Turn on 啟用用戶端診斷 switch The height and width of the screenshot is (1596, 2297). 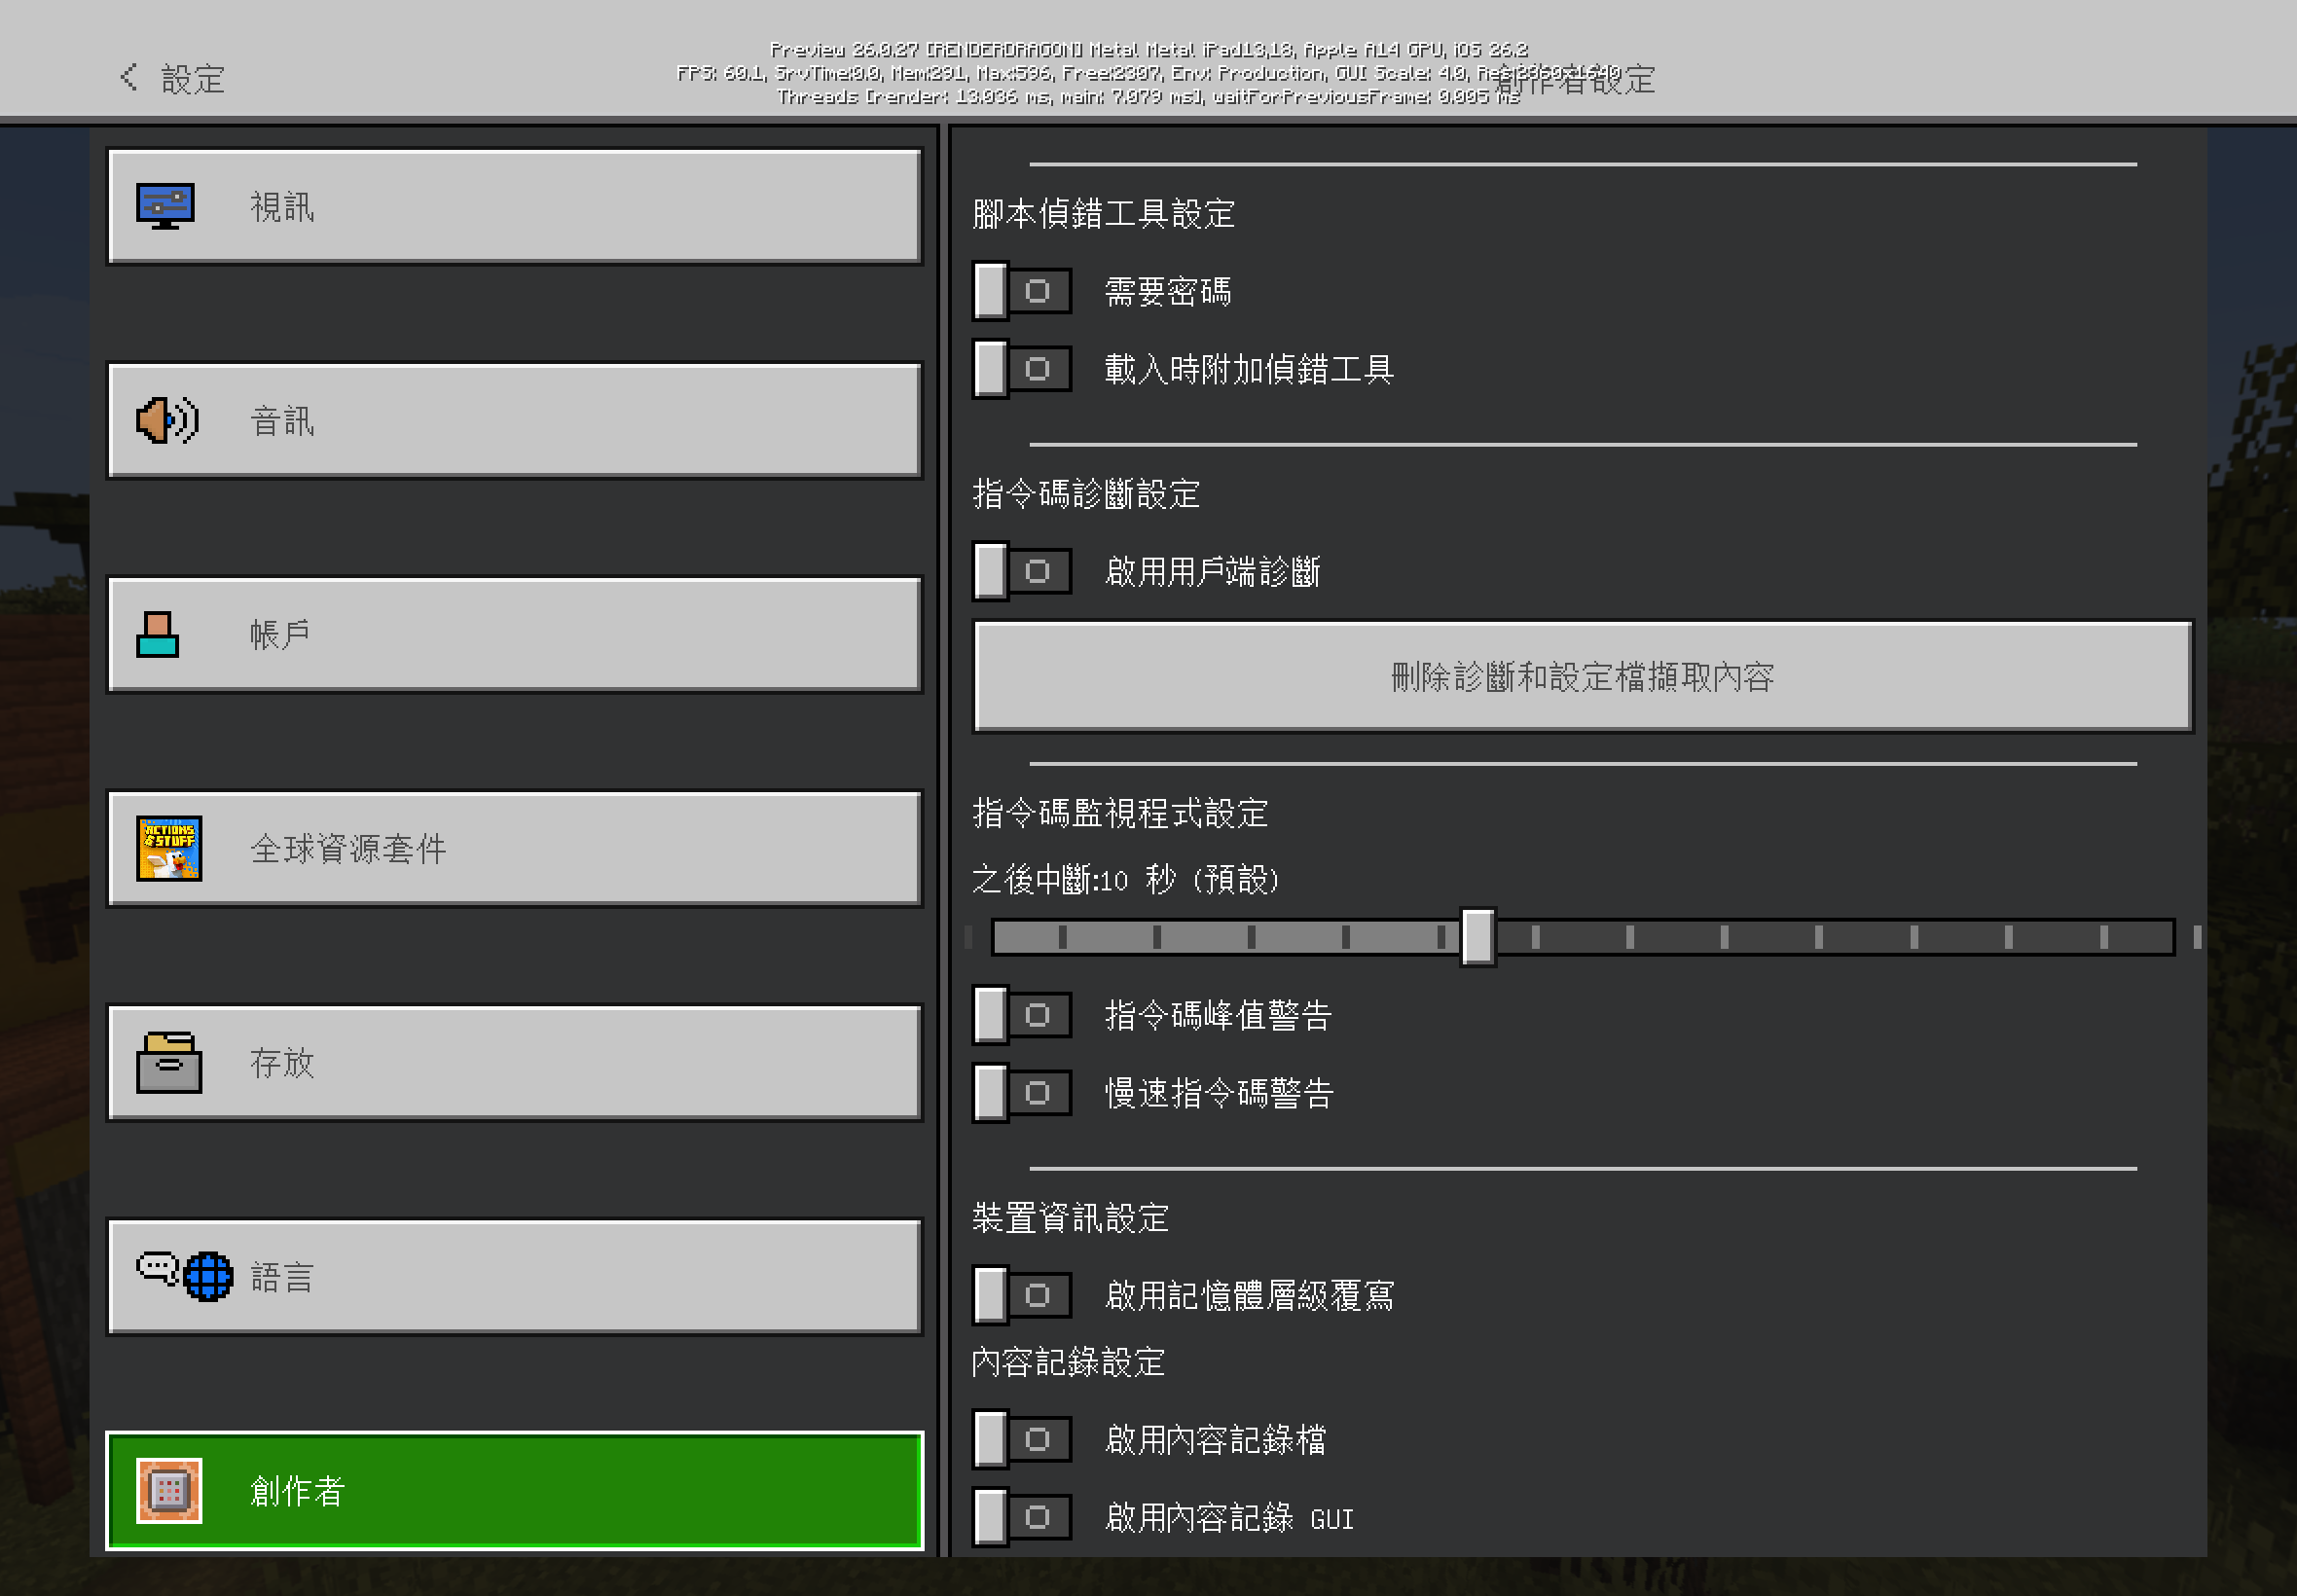coord(1021,571)
